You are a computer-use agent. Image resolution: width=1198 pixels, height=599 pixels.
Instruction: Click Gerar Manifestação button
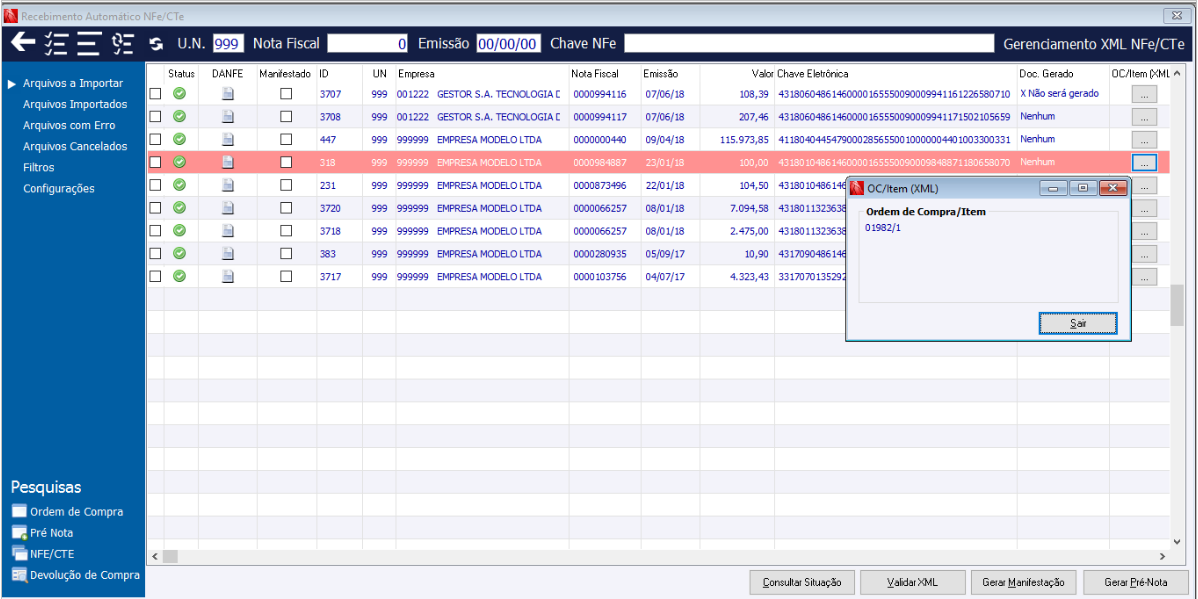point(1024,582)
